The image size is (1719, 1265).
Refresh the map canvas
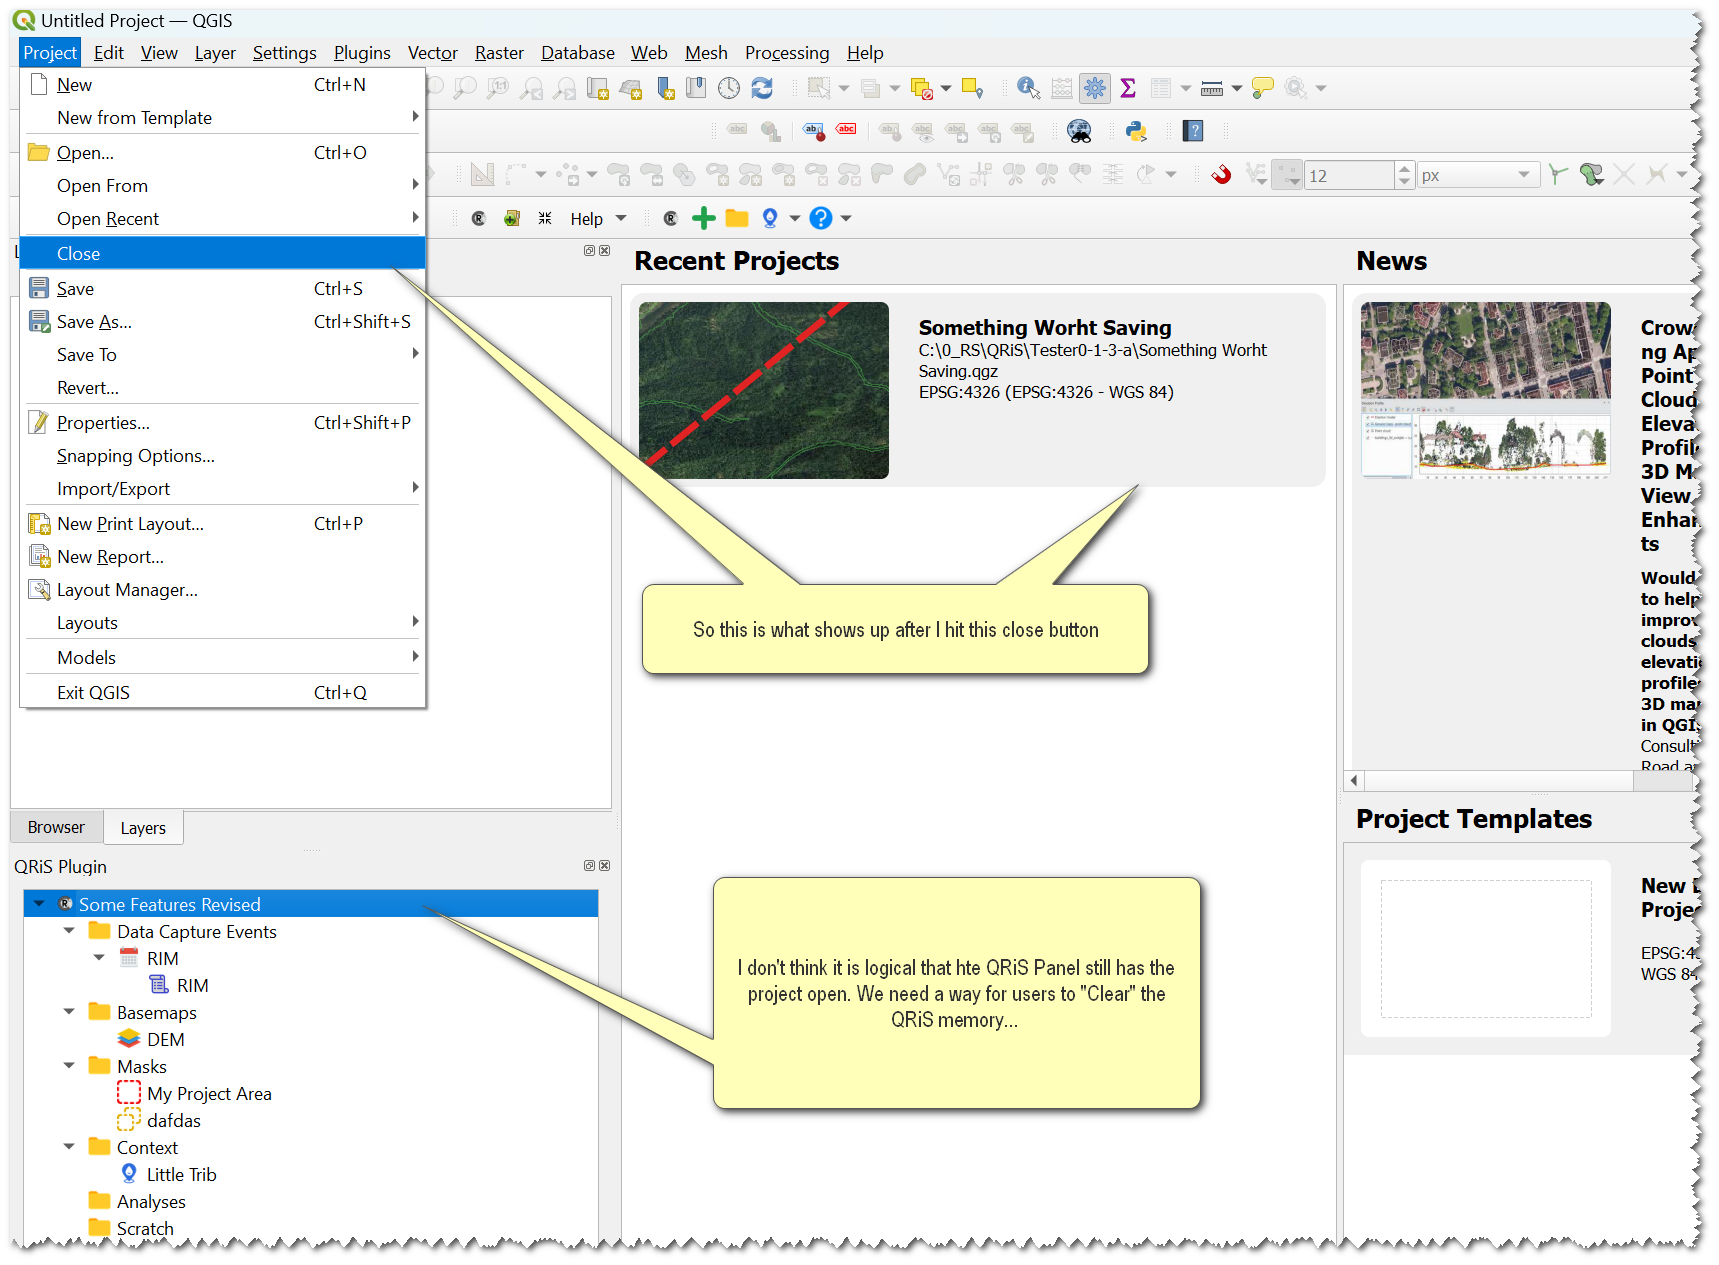pyautogui.click(x=762, y=88)
